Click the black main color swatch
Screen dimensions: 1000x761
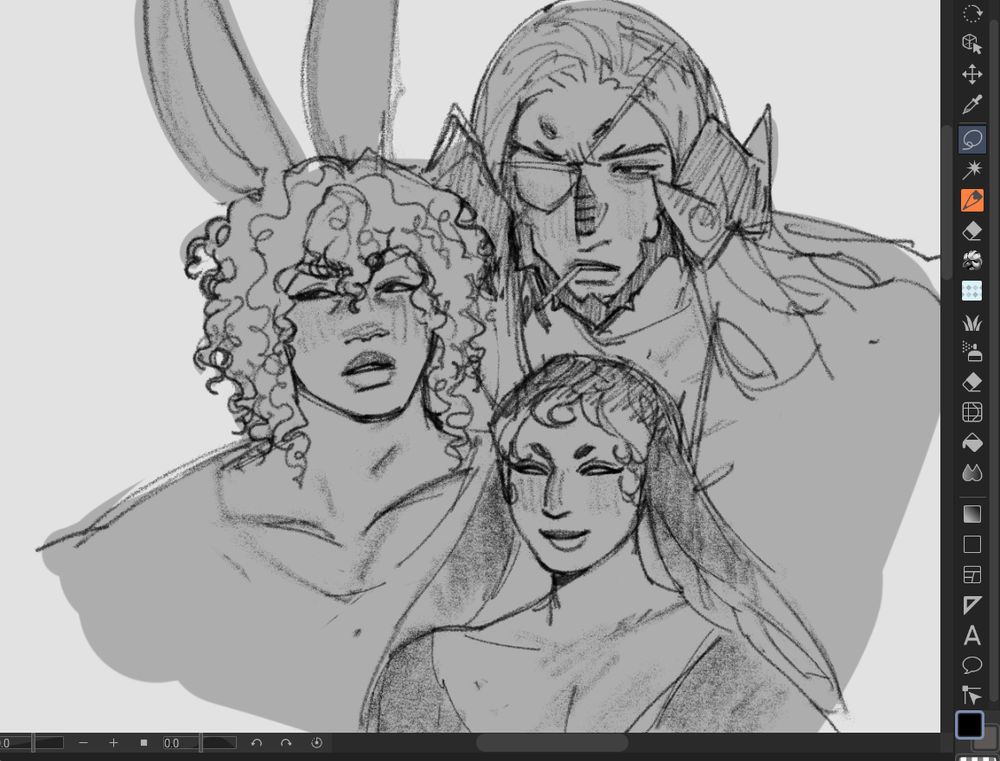point(969,725)
